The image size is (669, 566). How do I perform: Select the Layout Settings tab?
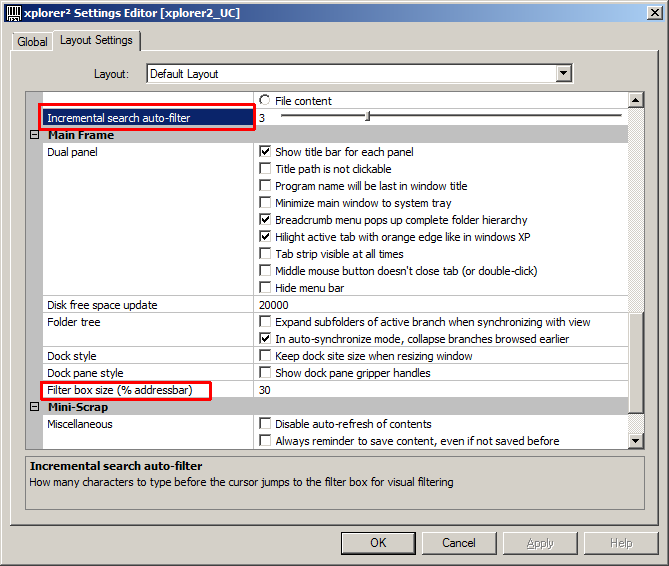tap(95, 41)
